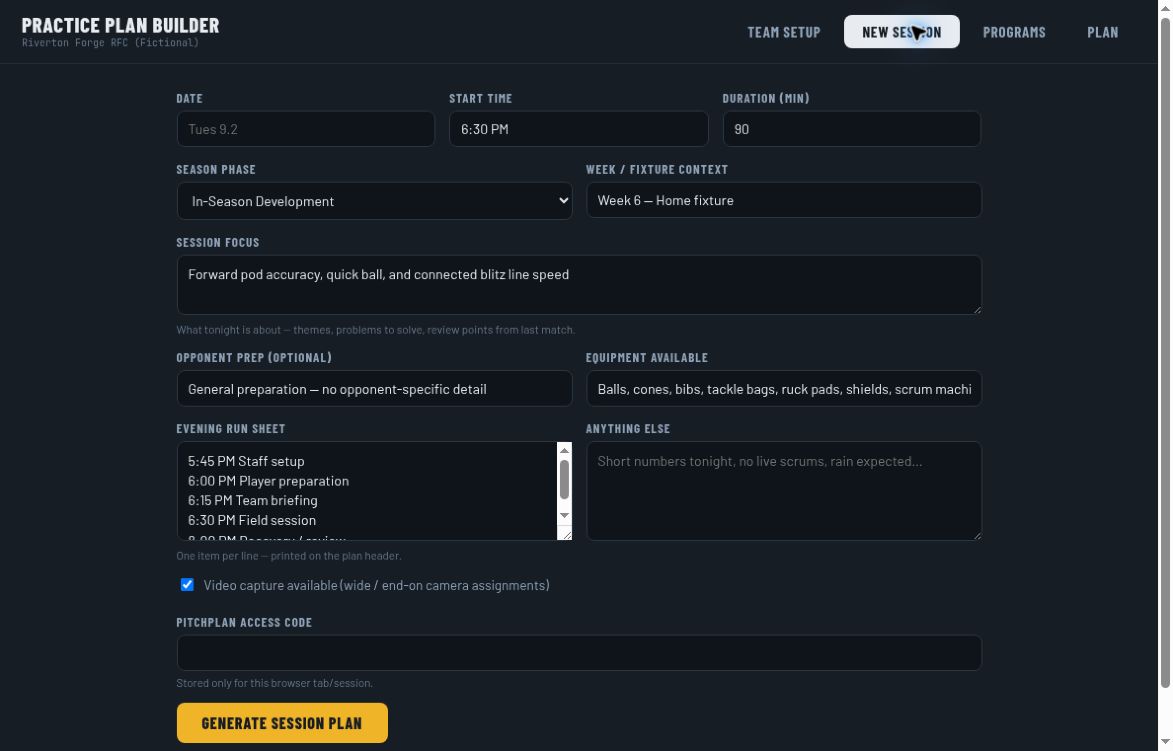The width and height of the screenshot is (1173, 751).
Task: Focus the Date input field
Action: [x=305, y=129]
